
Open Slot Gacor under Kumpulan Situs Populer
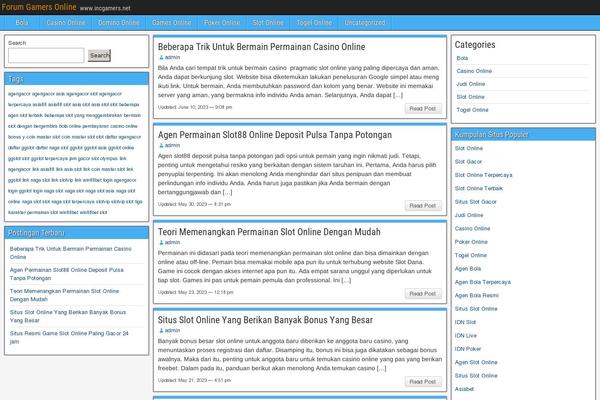[x=469, y=161]
